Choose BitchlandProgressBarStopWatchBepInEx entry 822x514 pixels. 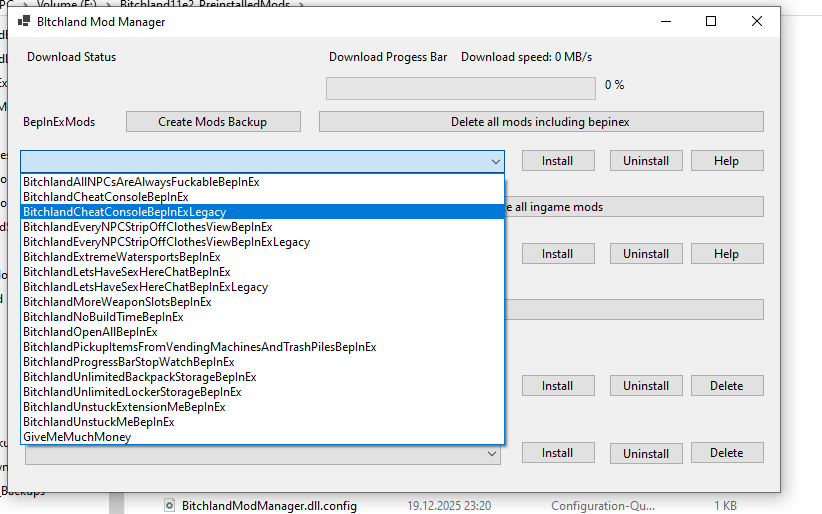262,362
